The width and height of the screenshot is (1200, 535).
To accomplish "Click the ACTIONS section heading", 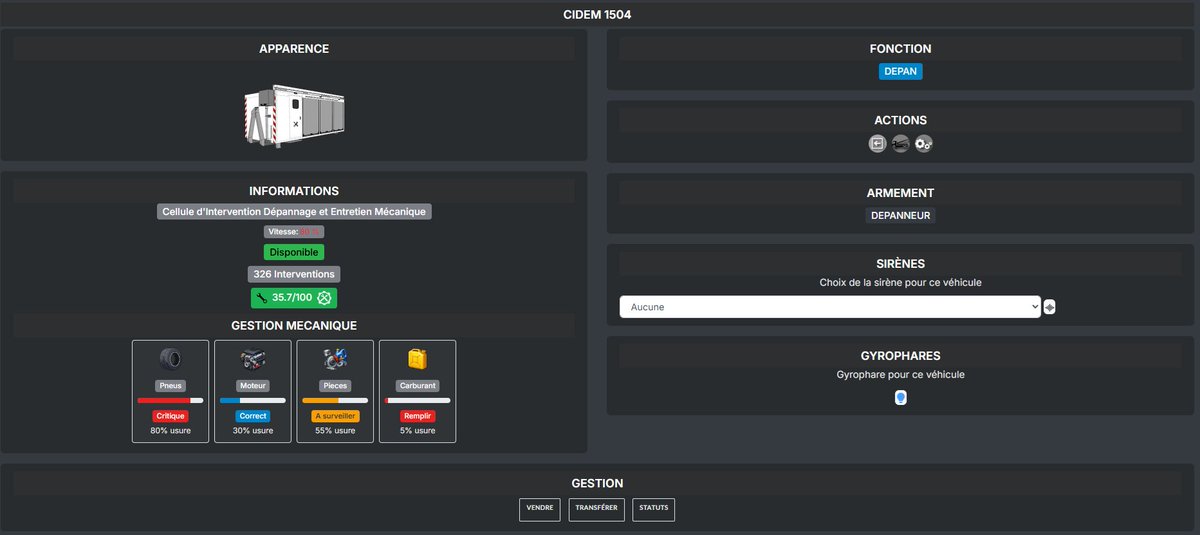I will pyautogui.click(x=900, y=120).
